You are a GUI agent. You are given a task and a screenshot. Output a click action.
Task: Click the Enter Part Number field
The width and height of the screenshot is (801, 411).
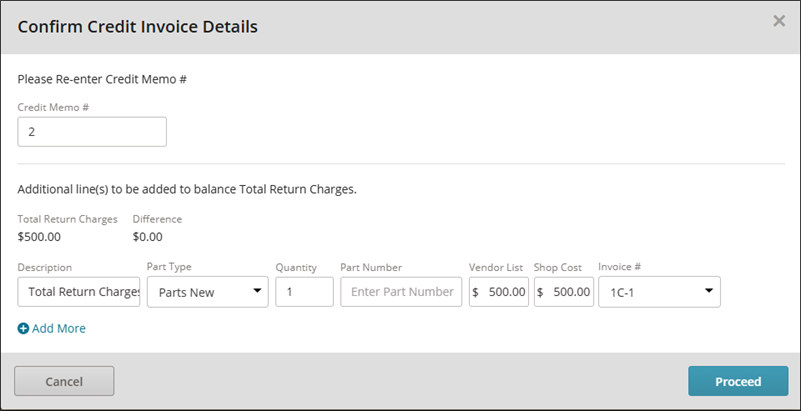[401, 292]
